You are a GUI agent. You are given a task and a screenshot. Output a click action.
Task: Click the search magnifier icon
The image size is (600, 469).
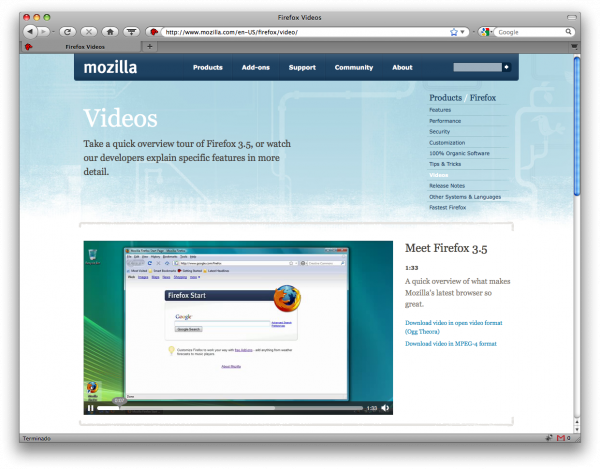coord(569,32)
